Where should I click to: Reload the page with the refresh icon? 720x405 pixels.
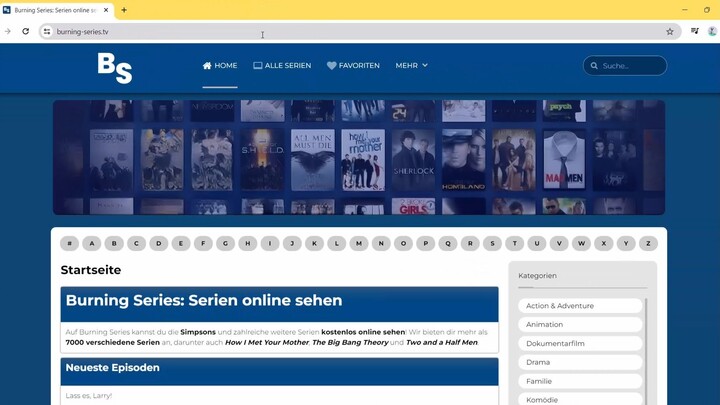click(26, 31)
